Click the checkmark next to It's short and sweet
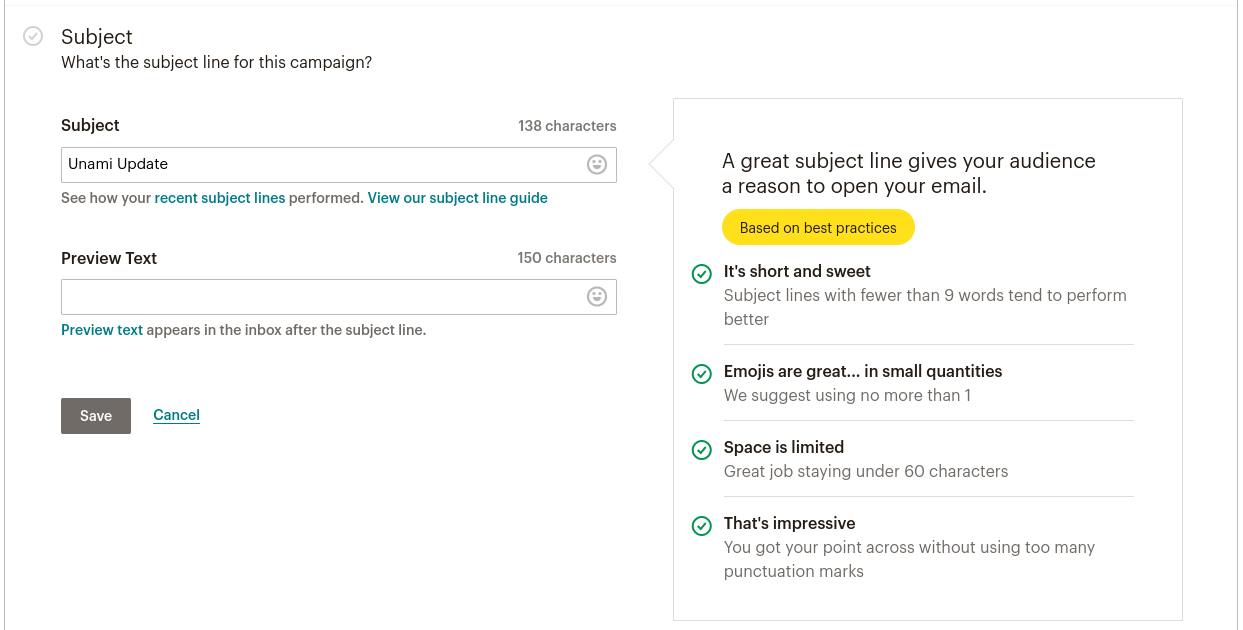 [702, 273]
